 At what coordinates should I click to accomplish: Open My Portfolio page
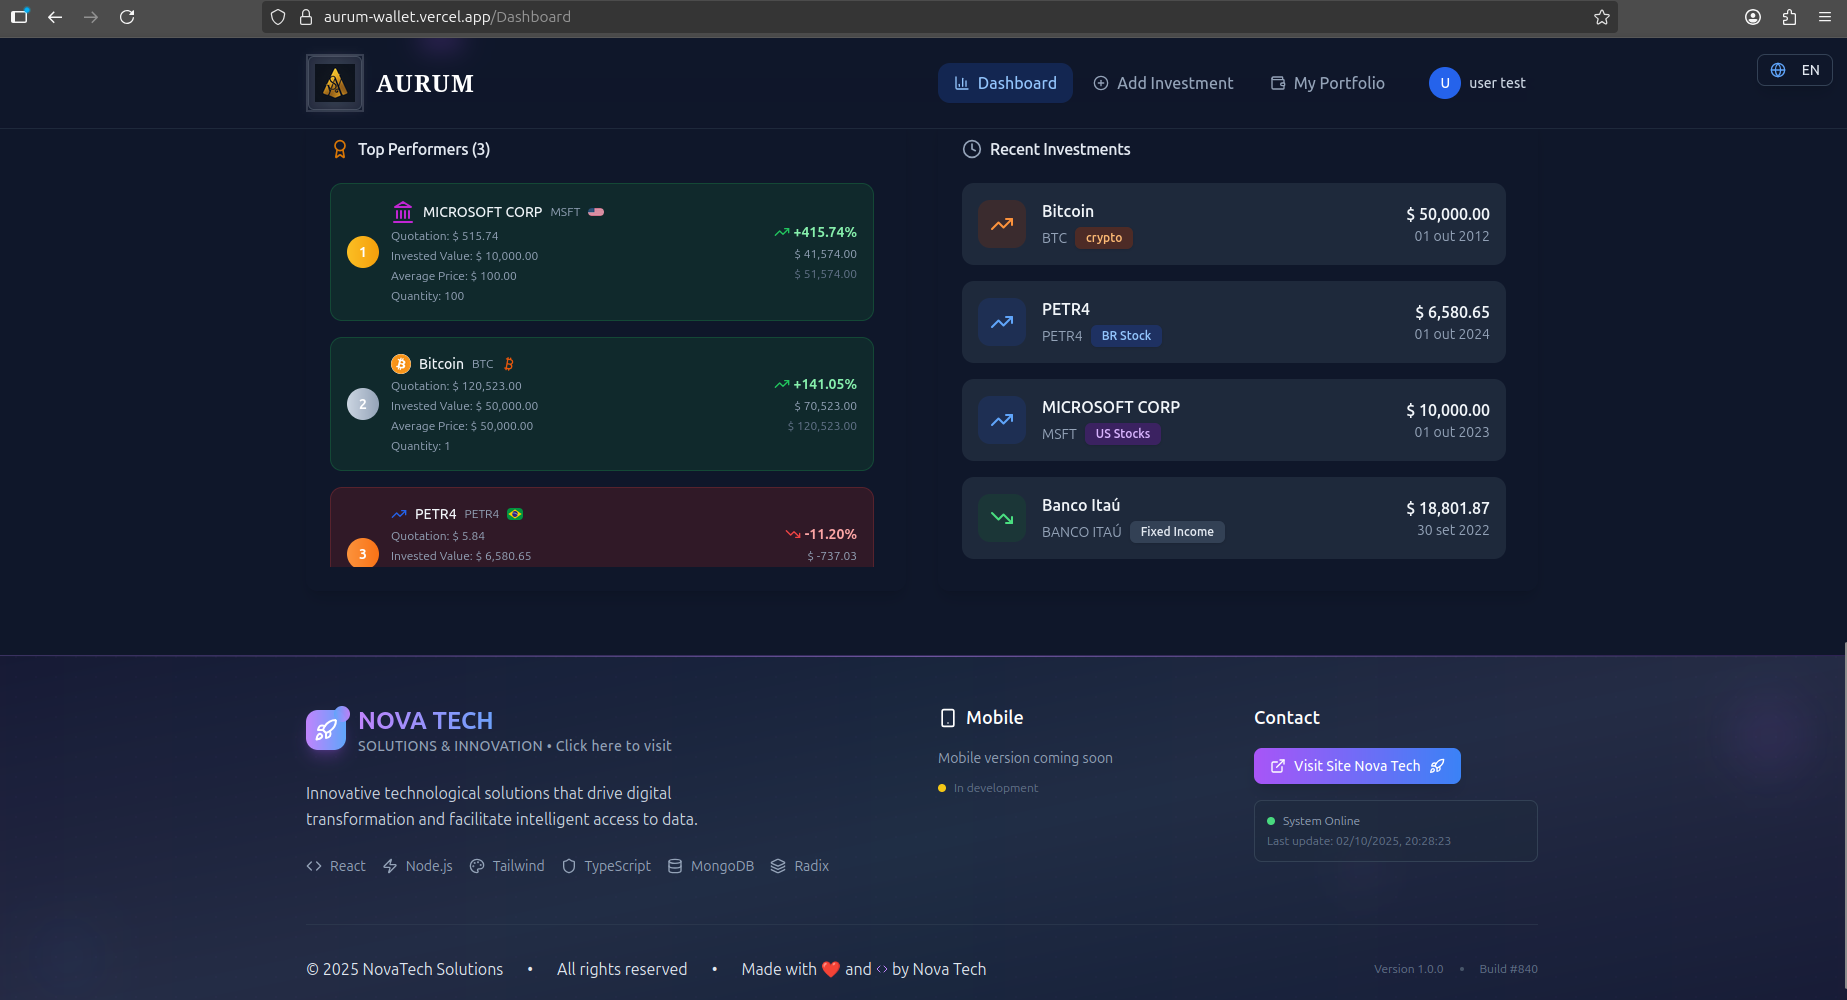[1327, 83]
